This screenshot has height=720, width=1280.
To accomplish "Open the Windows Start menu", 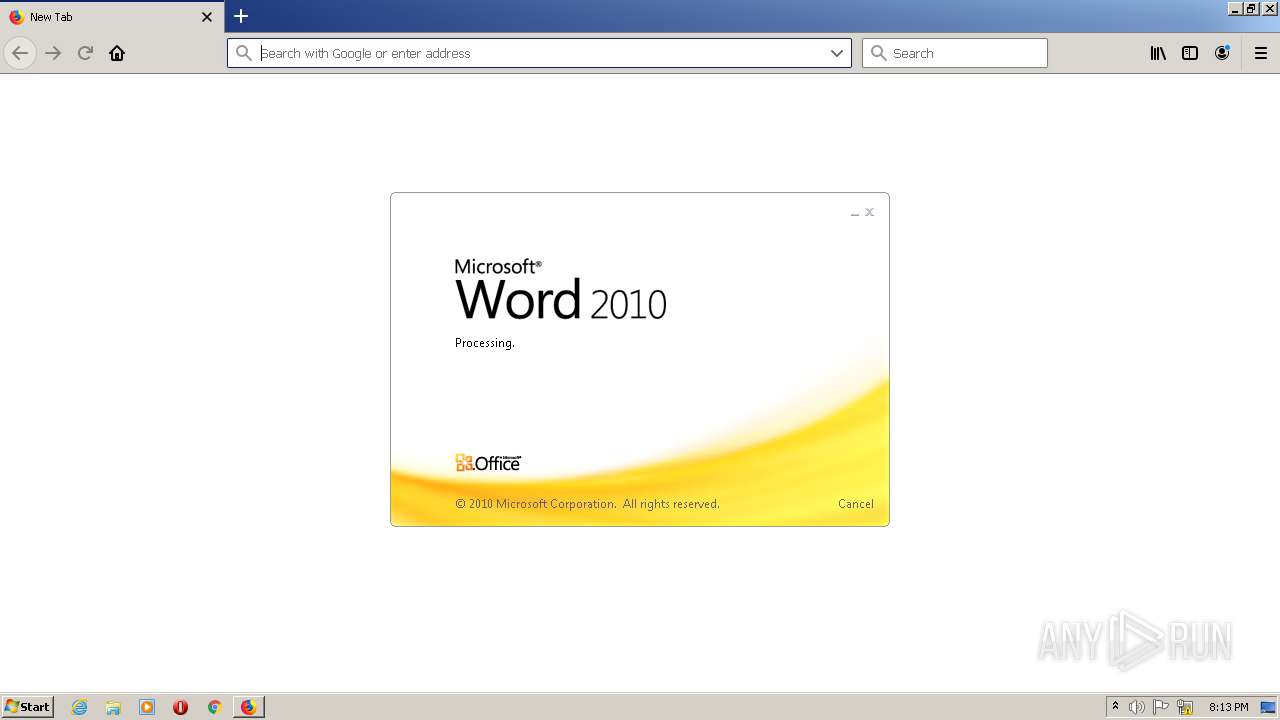I will click(x=28, y=706).
